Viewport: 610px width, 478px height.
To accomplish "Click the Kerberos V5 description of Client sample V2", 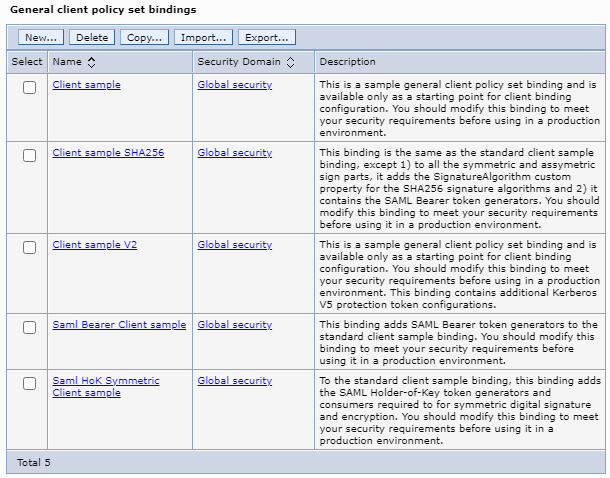I will coord(459,275).
